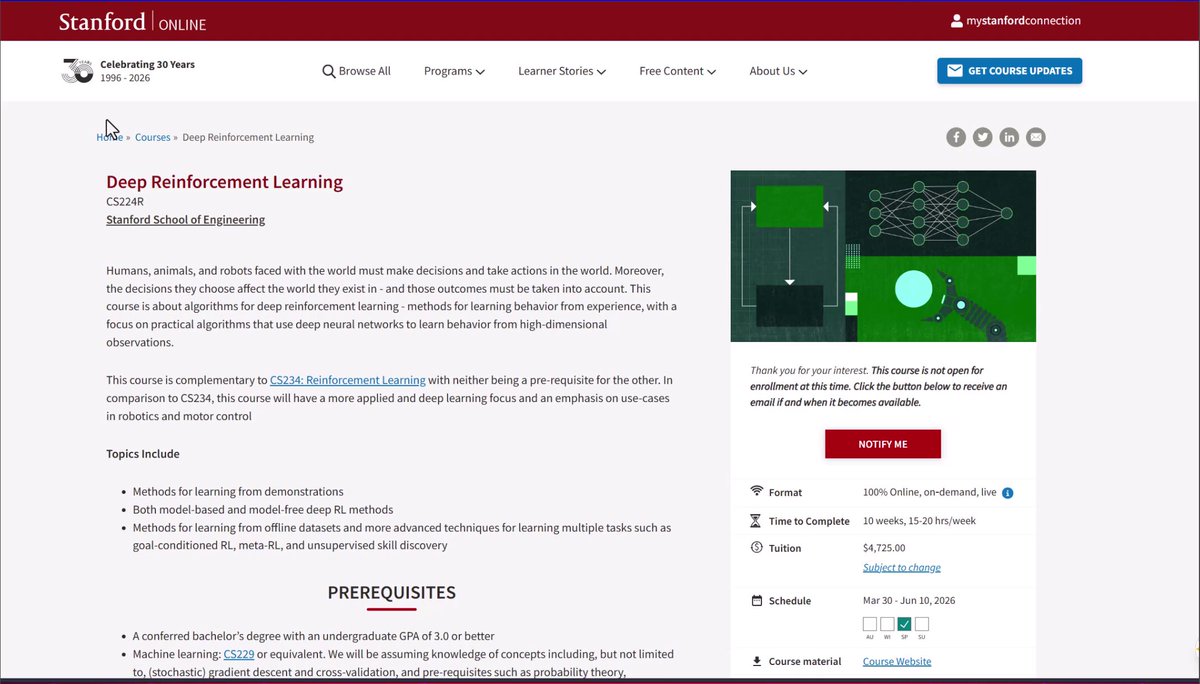Expand the About Us menu
Image resolution: width=1200 pixels, height=684 pixels.
pos(778,71)
